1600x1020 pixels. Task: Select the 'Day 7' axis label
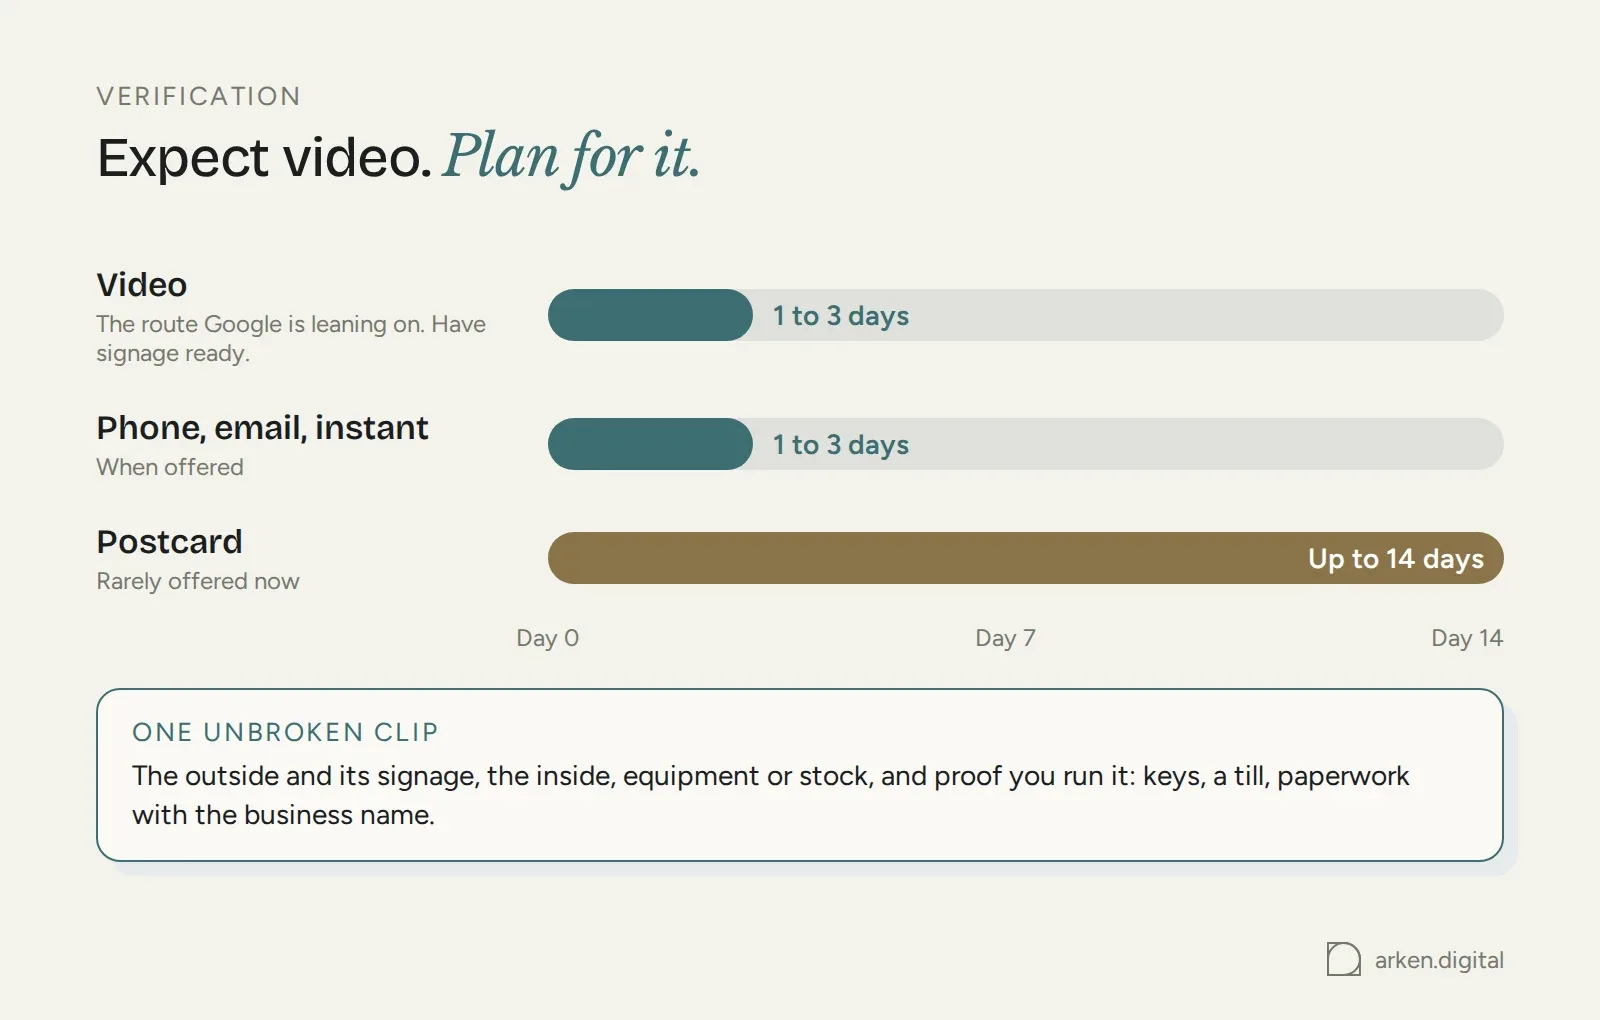pyautogui.click(x=1005, y=638)
